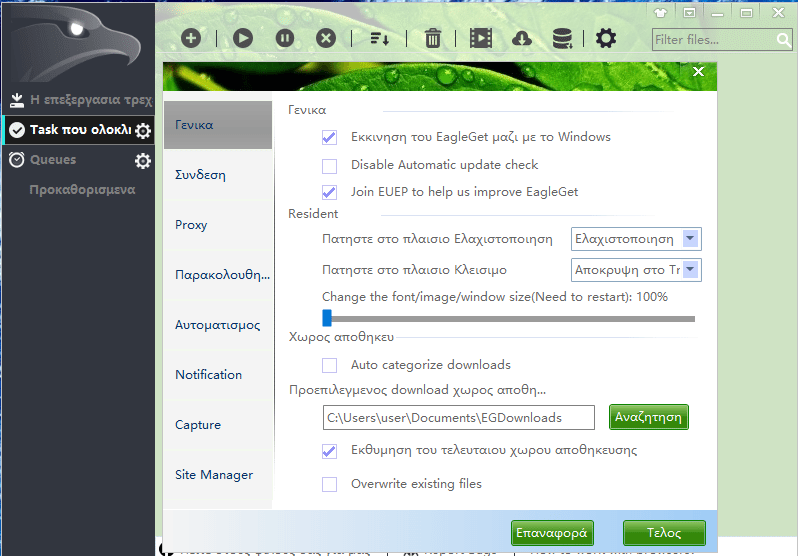The height and width of the screenshot is (556, 798).
Task: Click the font/window size slider handle
Action: (327, 318)
